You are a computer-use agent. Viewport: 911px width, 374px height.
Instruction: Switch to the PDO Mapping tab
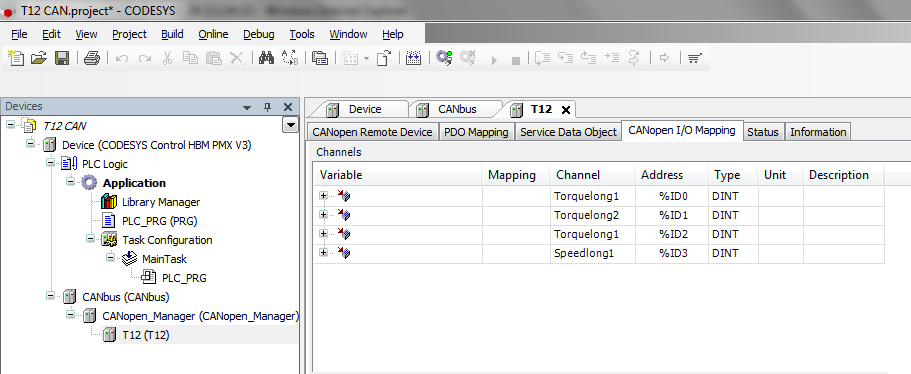coord(476,132)
